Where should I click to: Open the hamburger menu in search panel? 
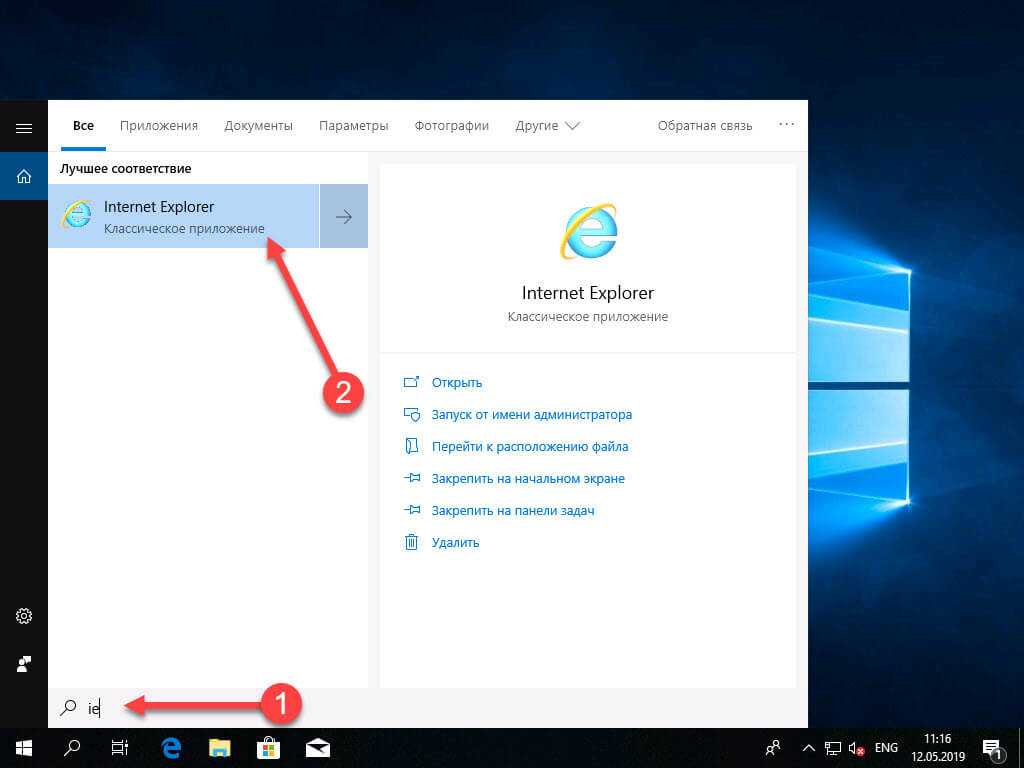click(24, 128)
